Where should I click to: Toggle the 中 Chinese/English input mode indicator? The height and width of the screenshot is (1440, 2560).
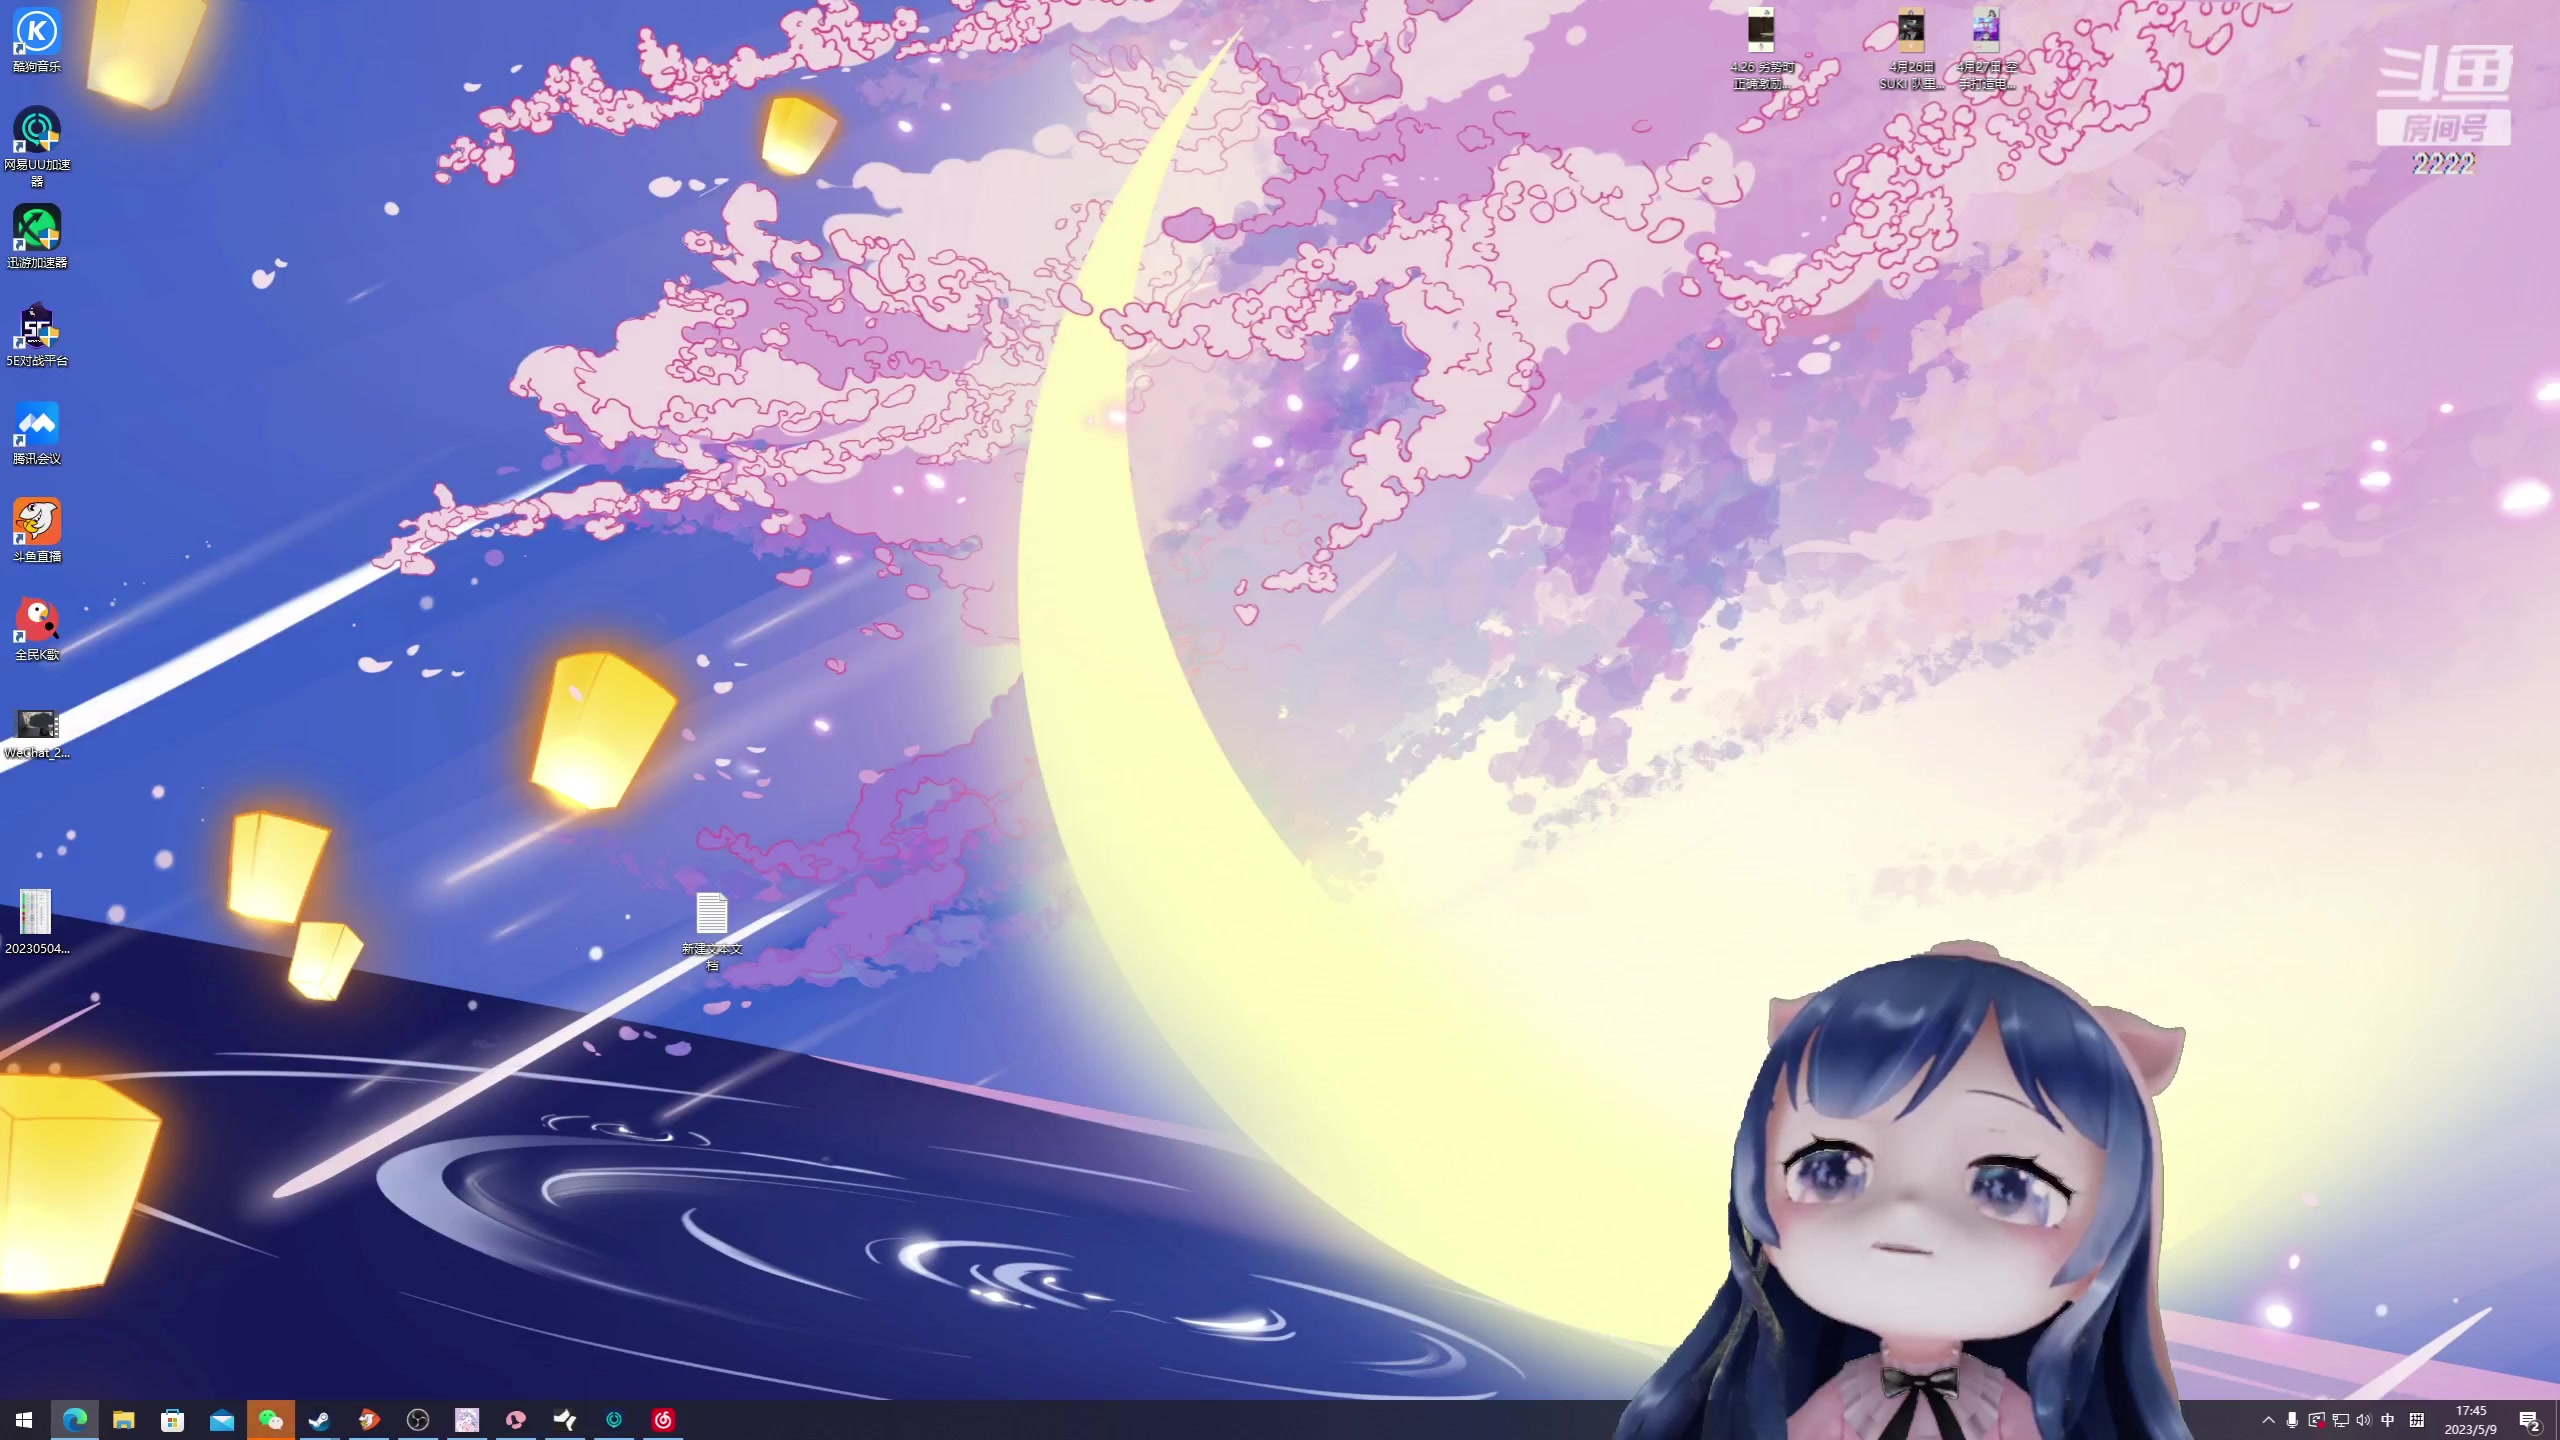click(x=2388, y=1420)
